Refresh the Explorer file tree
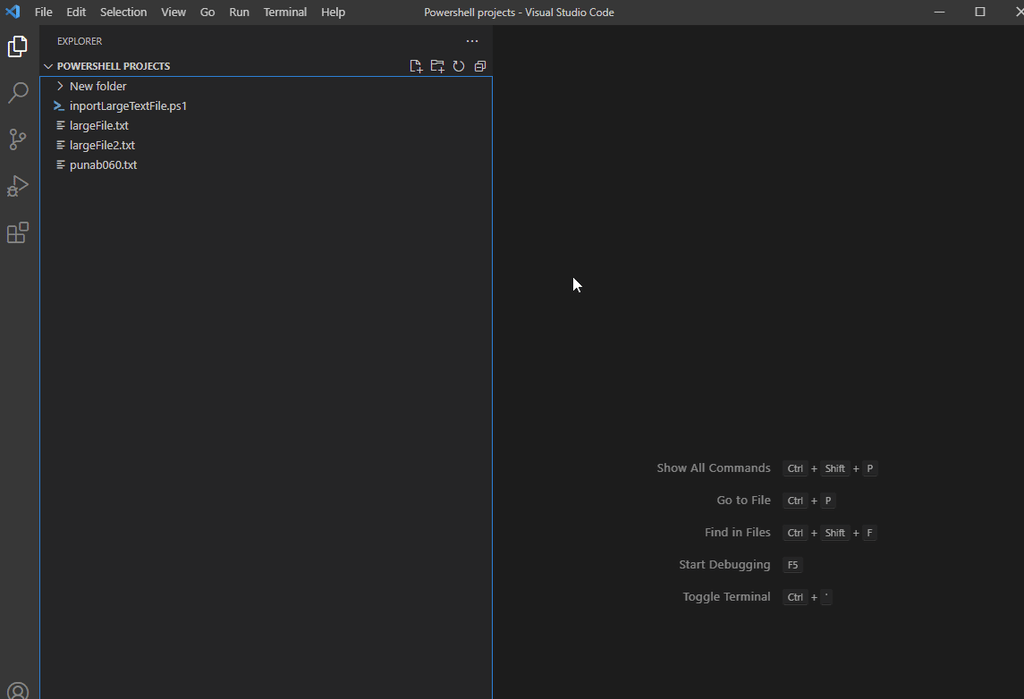Viewport: 1024px width, 699px height. [459, 66]
